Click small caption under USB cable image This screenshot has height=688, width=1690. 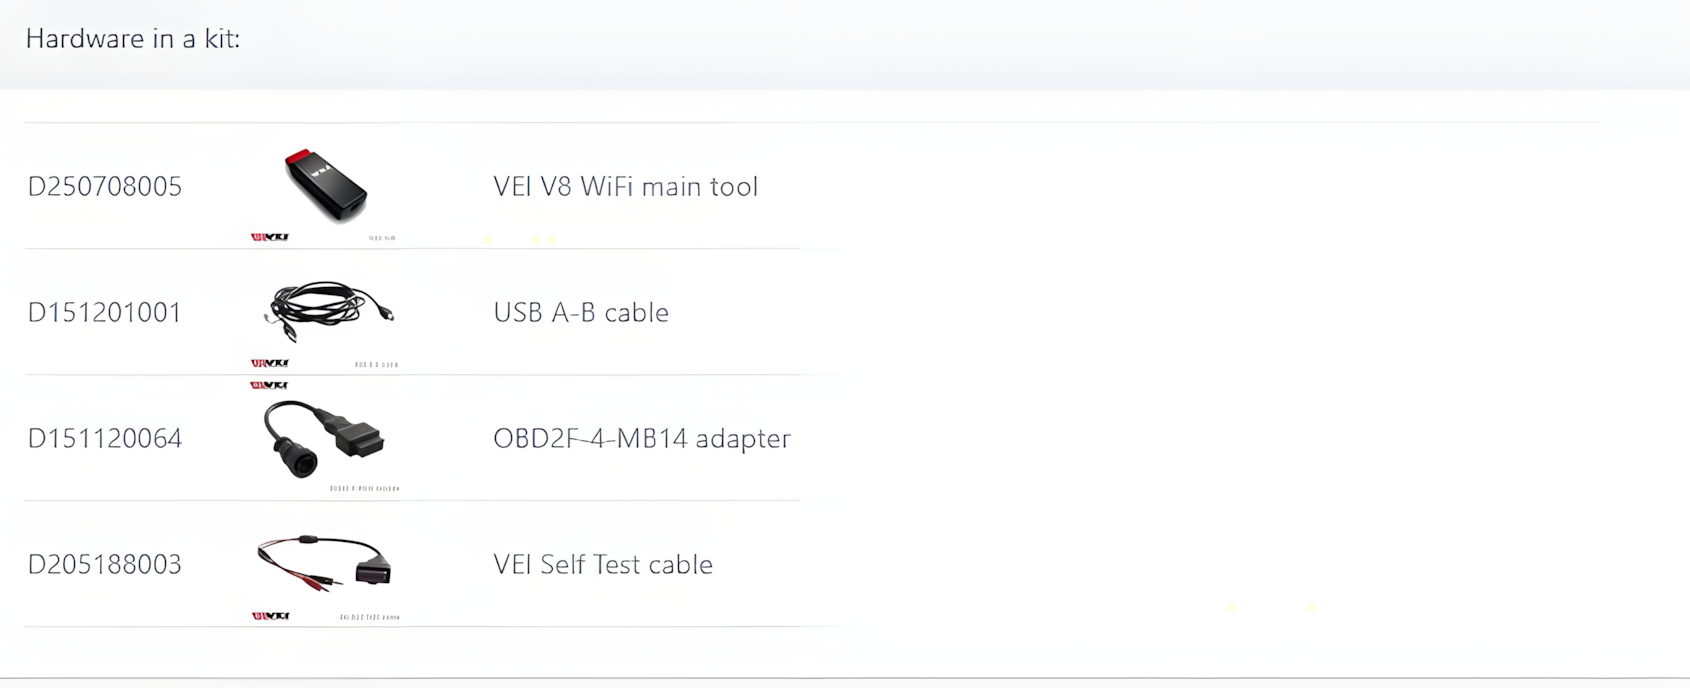(x=377, y=364)
